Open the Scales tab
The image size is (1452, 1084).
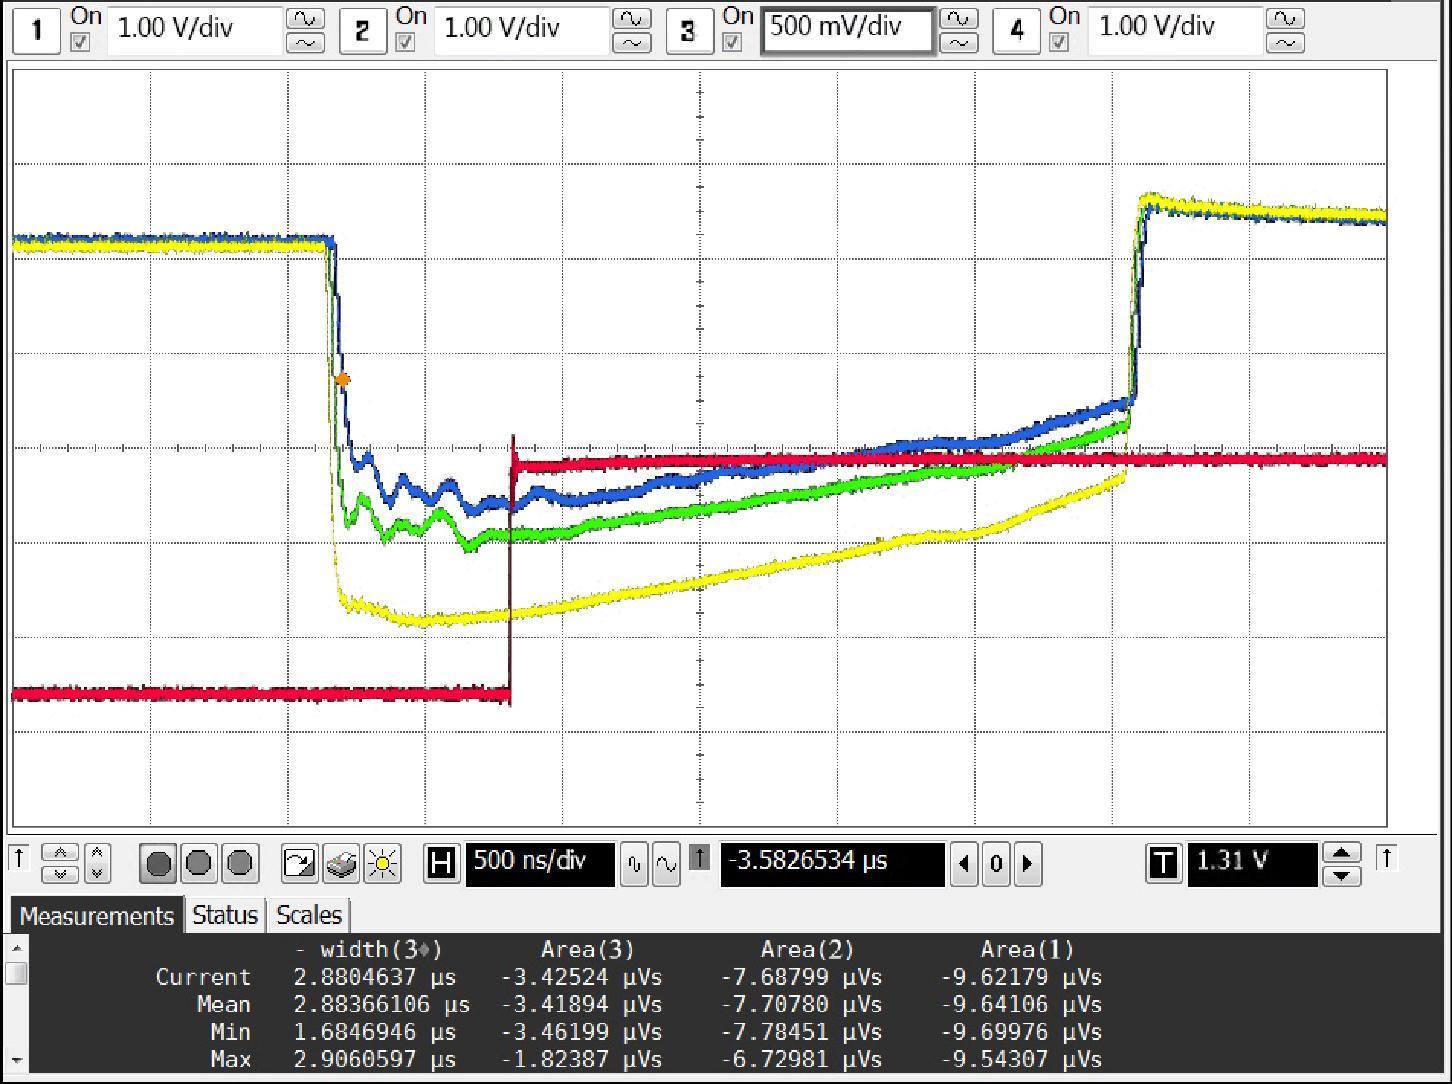(x=308, y=915)
